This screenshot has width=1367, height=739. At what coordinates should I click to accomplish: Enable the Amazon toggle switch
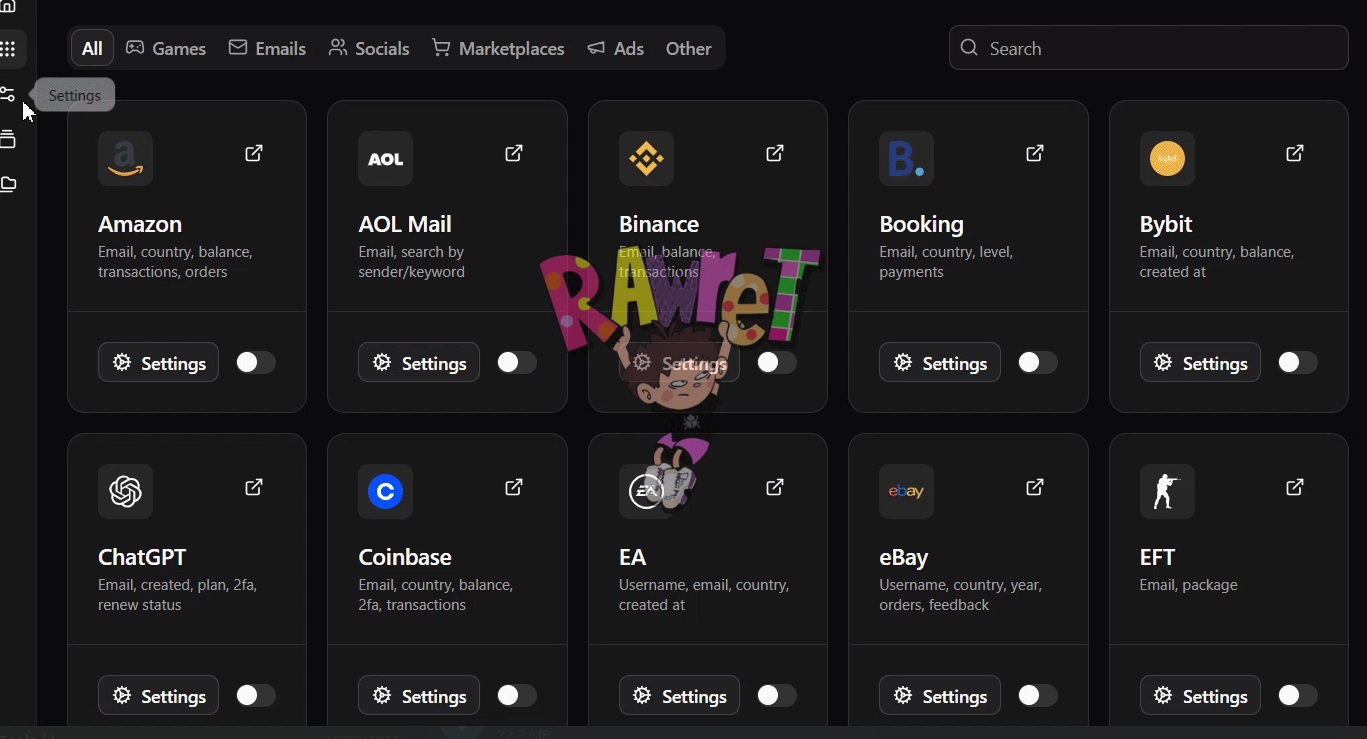point(255,362)
